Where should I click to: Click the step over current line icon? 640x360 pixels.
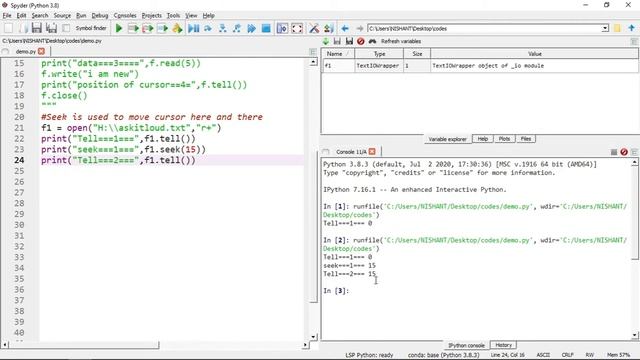click(x=208, y=28)
